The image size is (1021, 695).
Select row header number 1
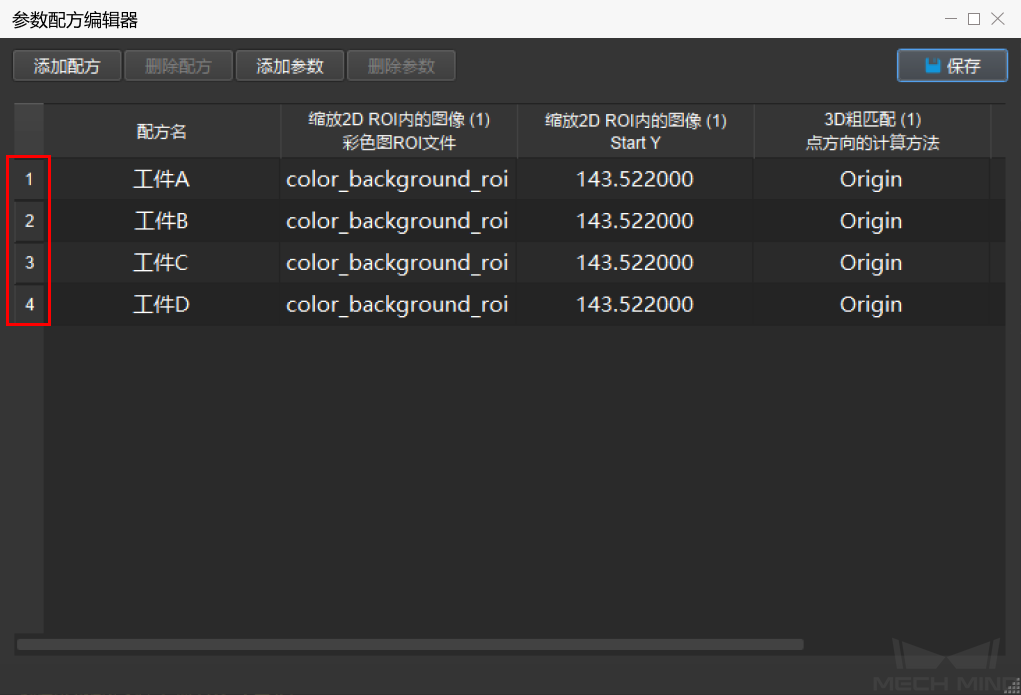29,179
